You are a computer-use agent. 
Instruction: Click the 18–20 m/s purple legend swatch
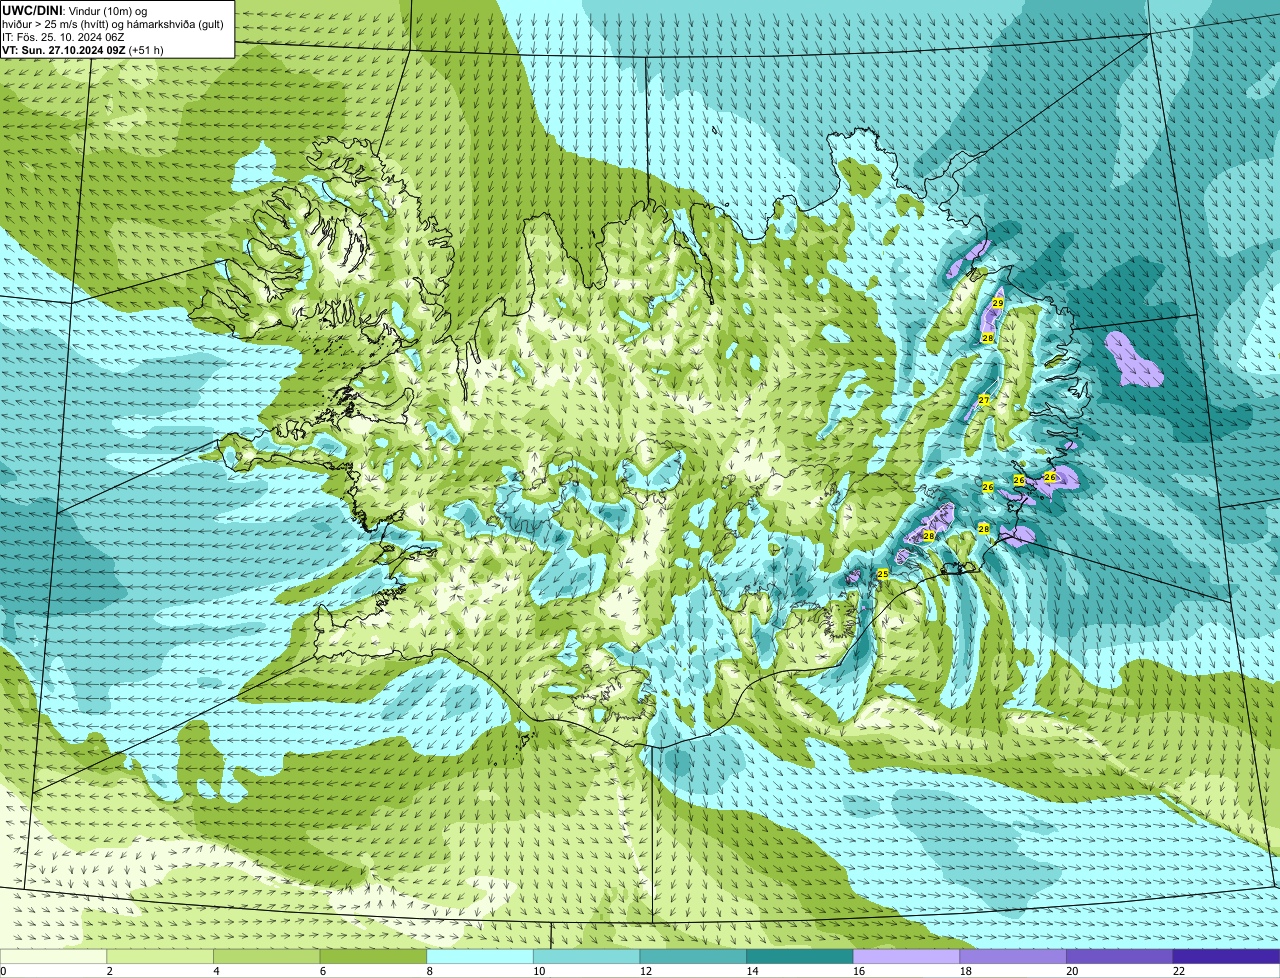pyautogui.click(x=1013, y=956)
